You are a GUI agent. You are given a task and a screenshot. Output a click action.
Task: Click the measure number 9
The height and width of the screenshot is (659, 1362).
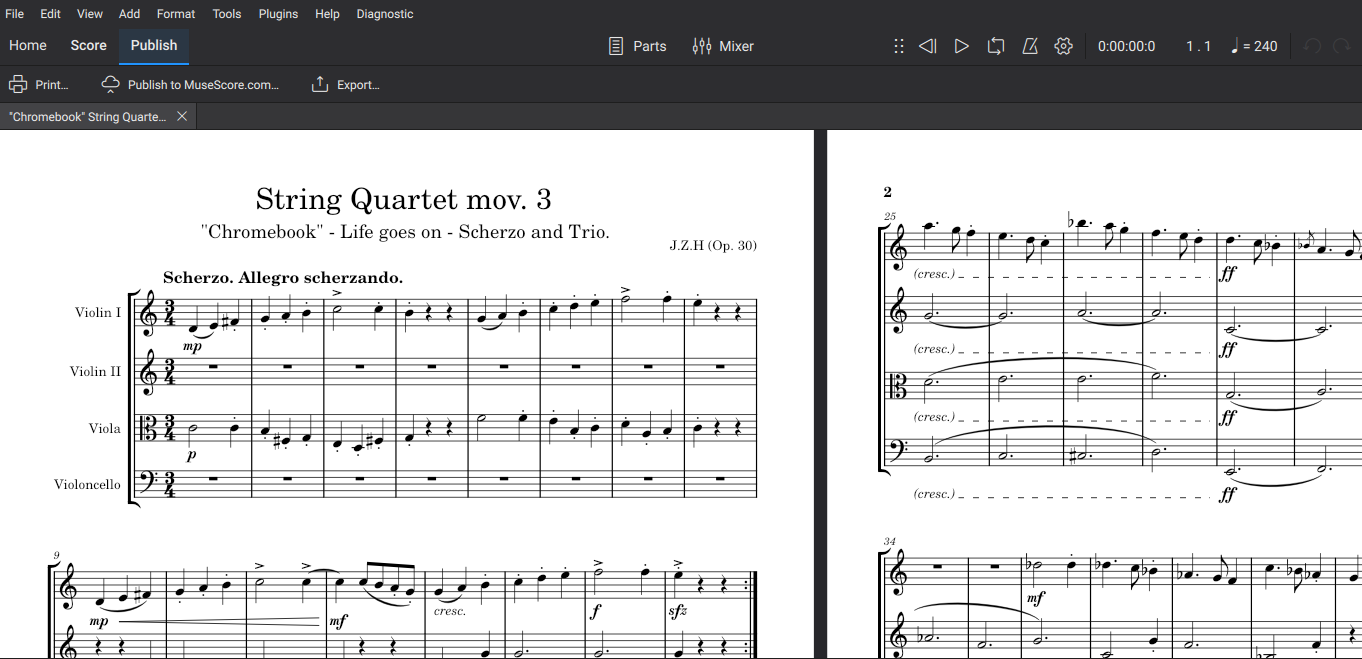tap(57, 555)
